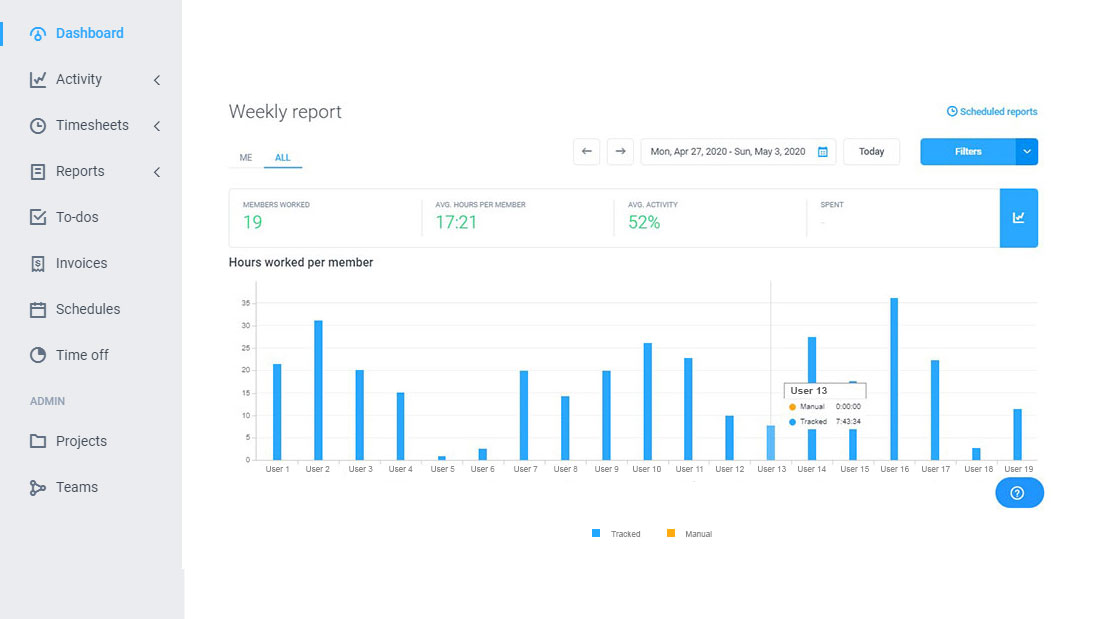Click the User 19 bar in chart
Image resolution: width=1100 pixels, height=619 pixels.
tap(1018, 434)
